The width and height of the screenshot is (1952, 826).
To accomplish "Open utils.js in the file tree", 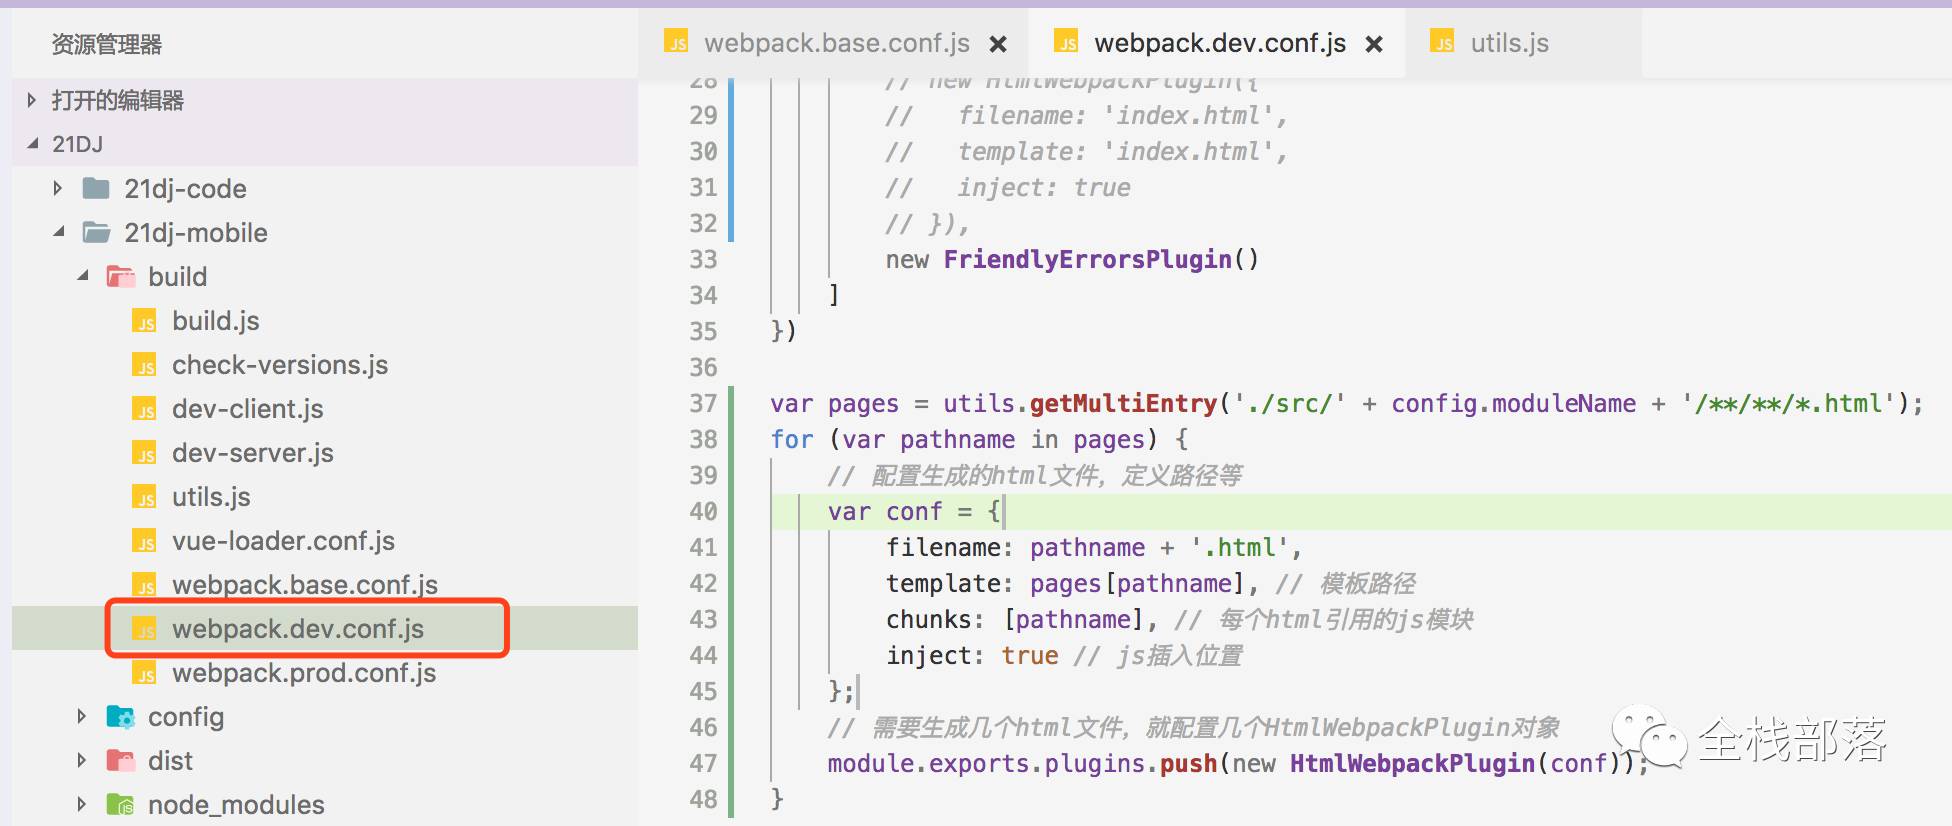I will pos(211,497).
